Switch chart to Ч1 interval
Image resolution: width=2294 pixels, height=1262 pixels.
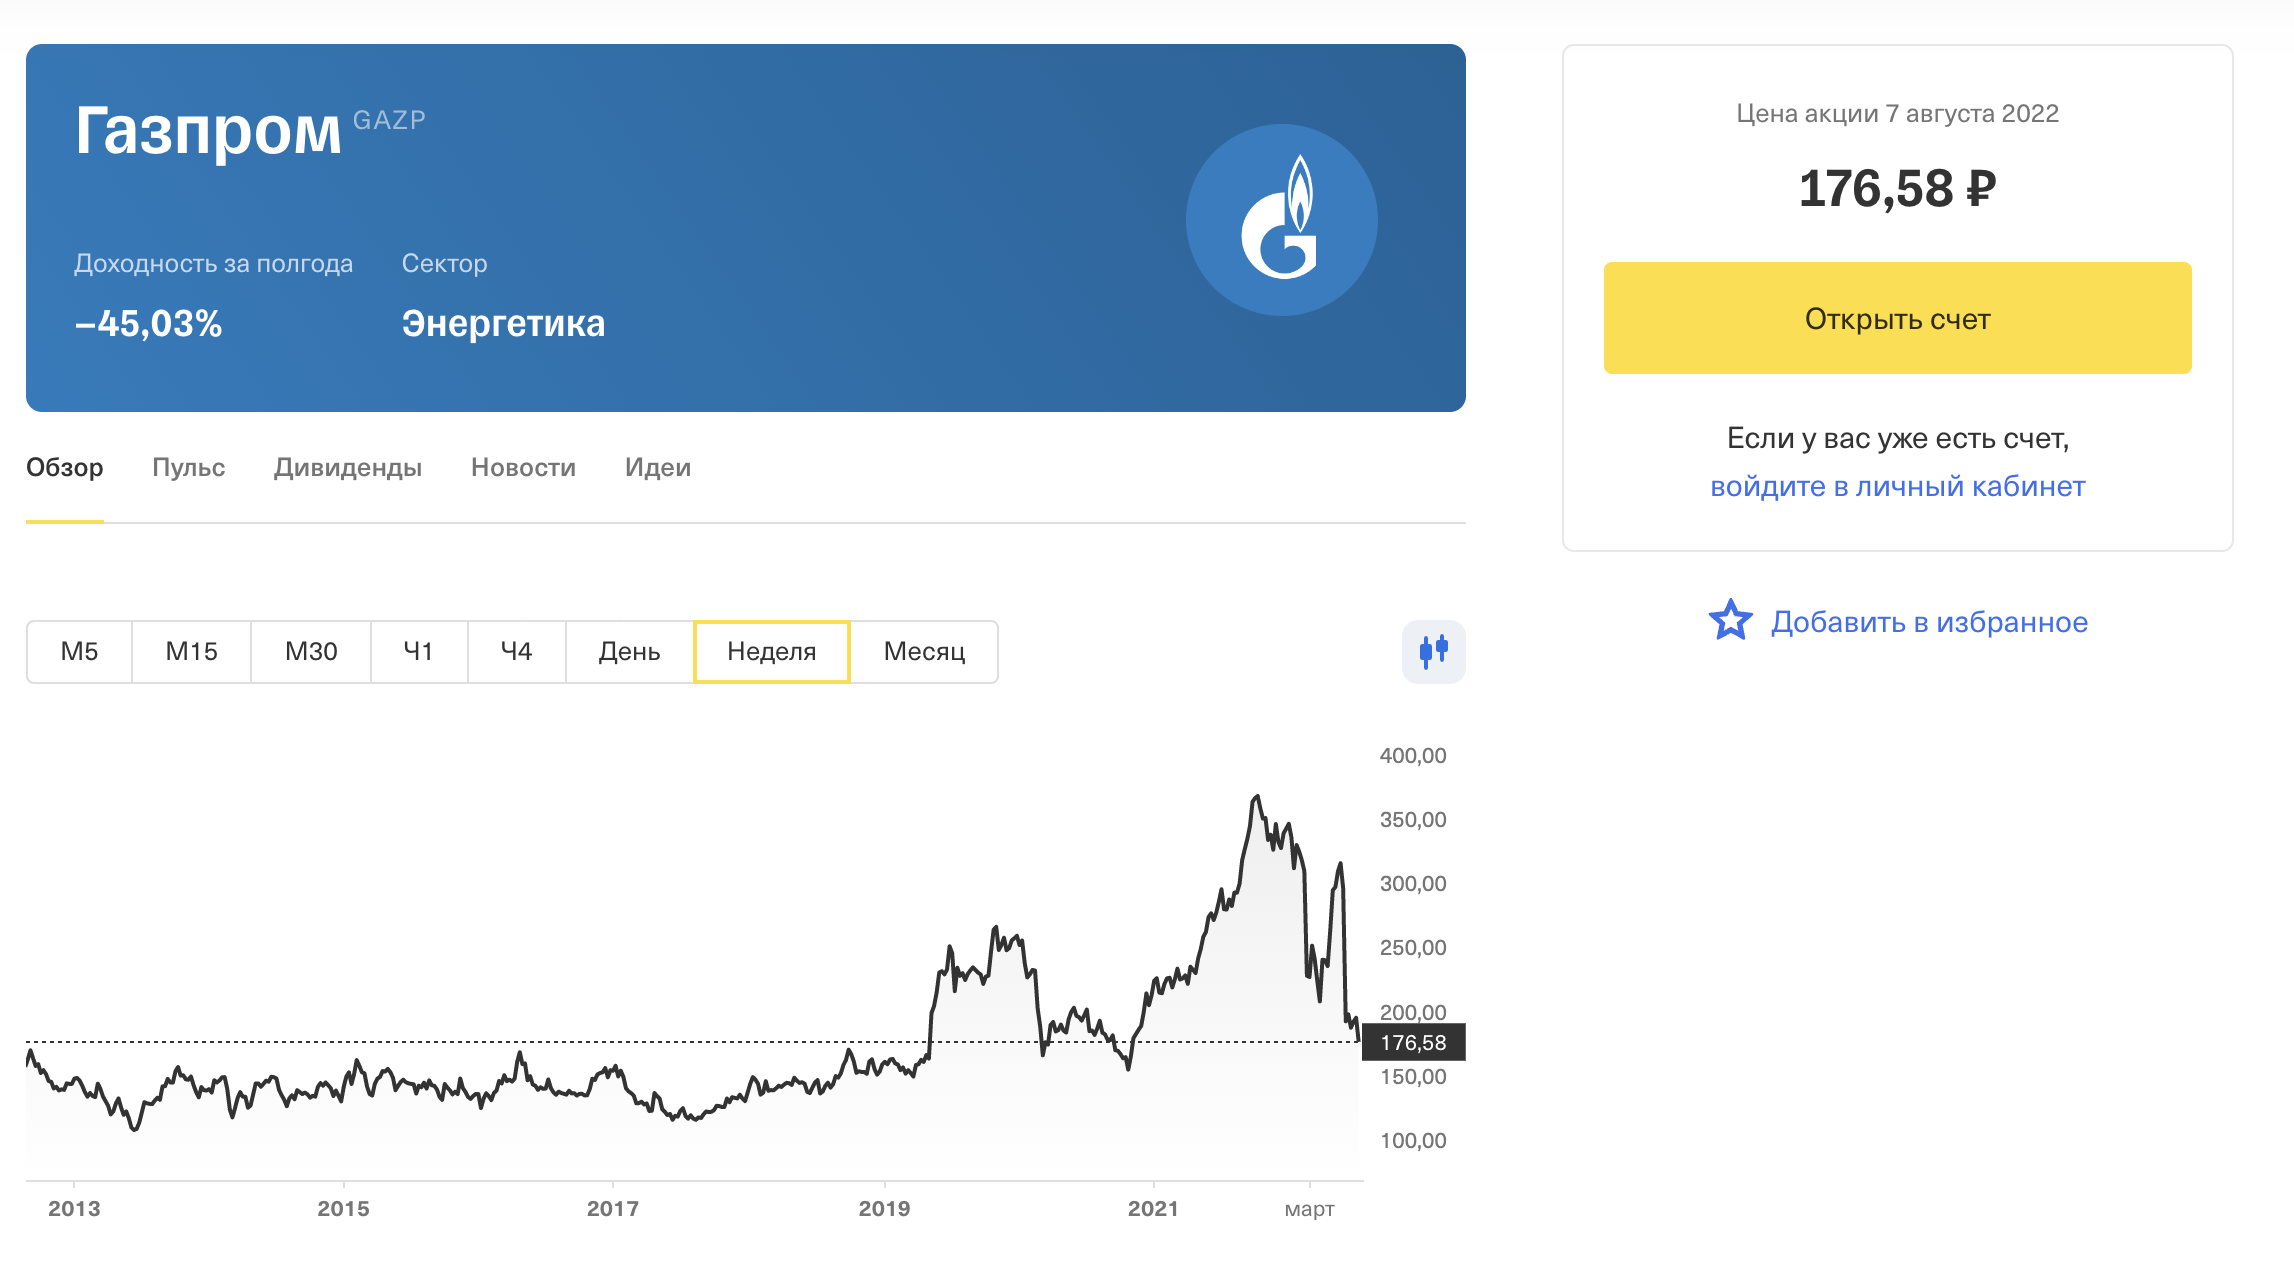coord(418,652)
